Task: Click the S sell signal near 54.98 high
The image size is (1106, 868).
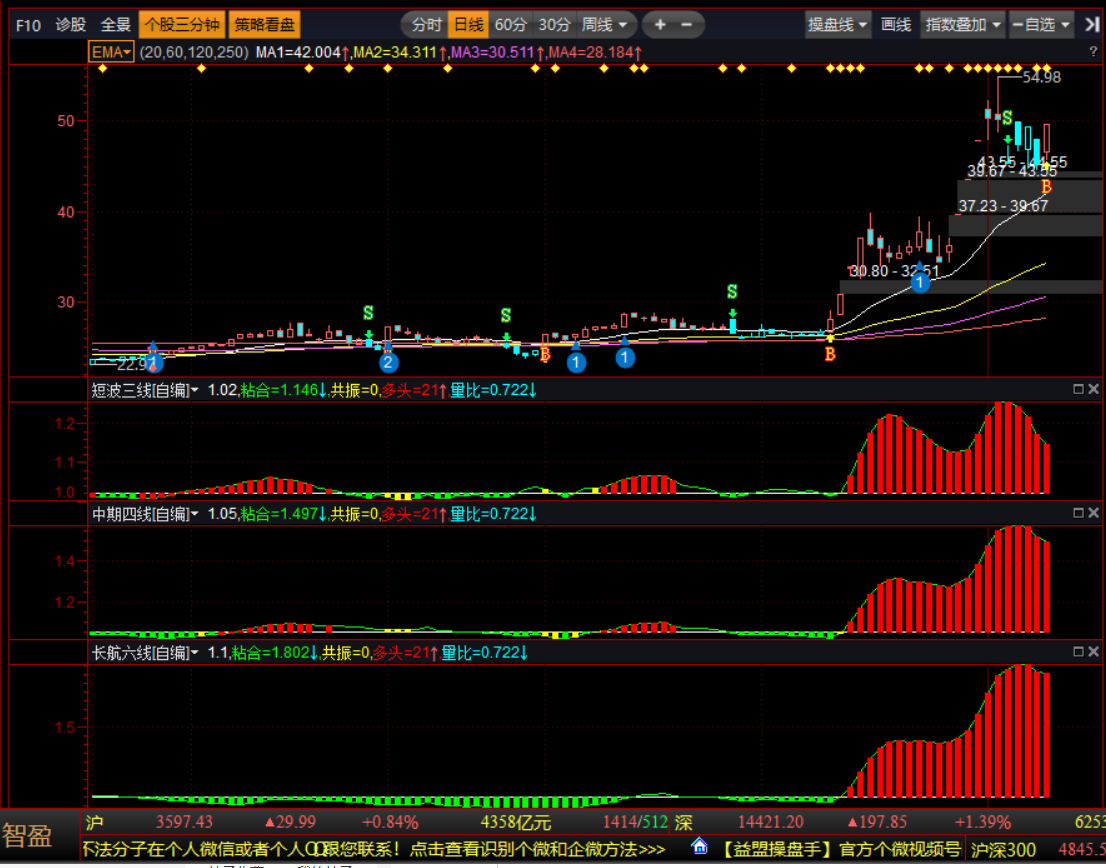Action: [1007, 118]
